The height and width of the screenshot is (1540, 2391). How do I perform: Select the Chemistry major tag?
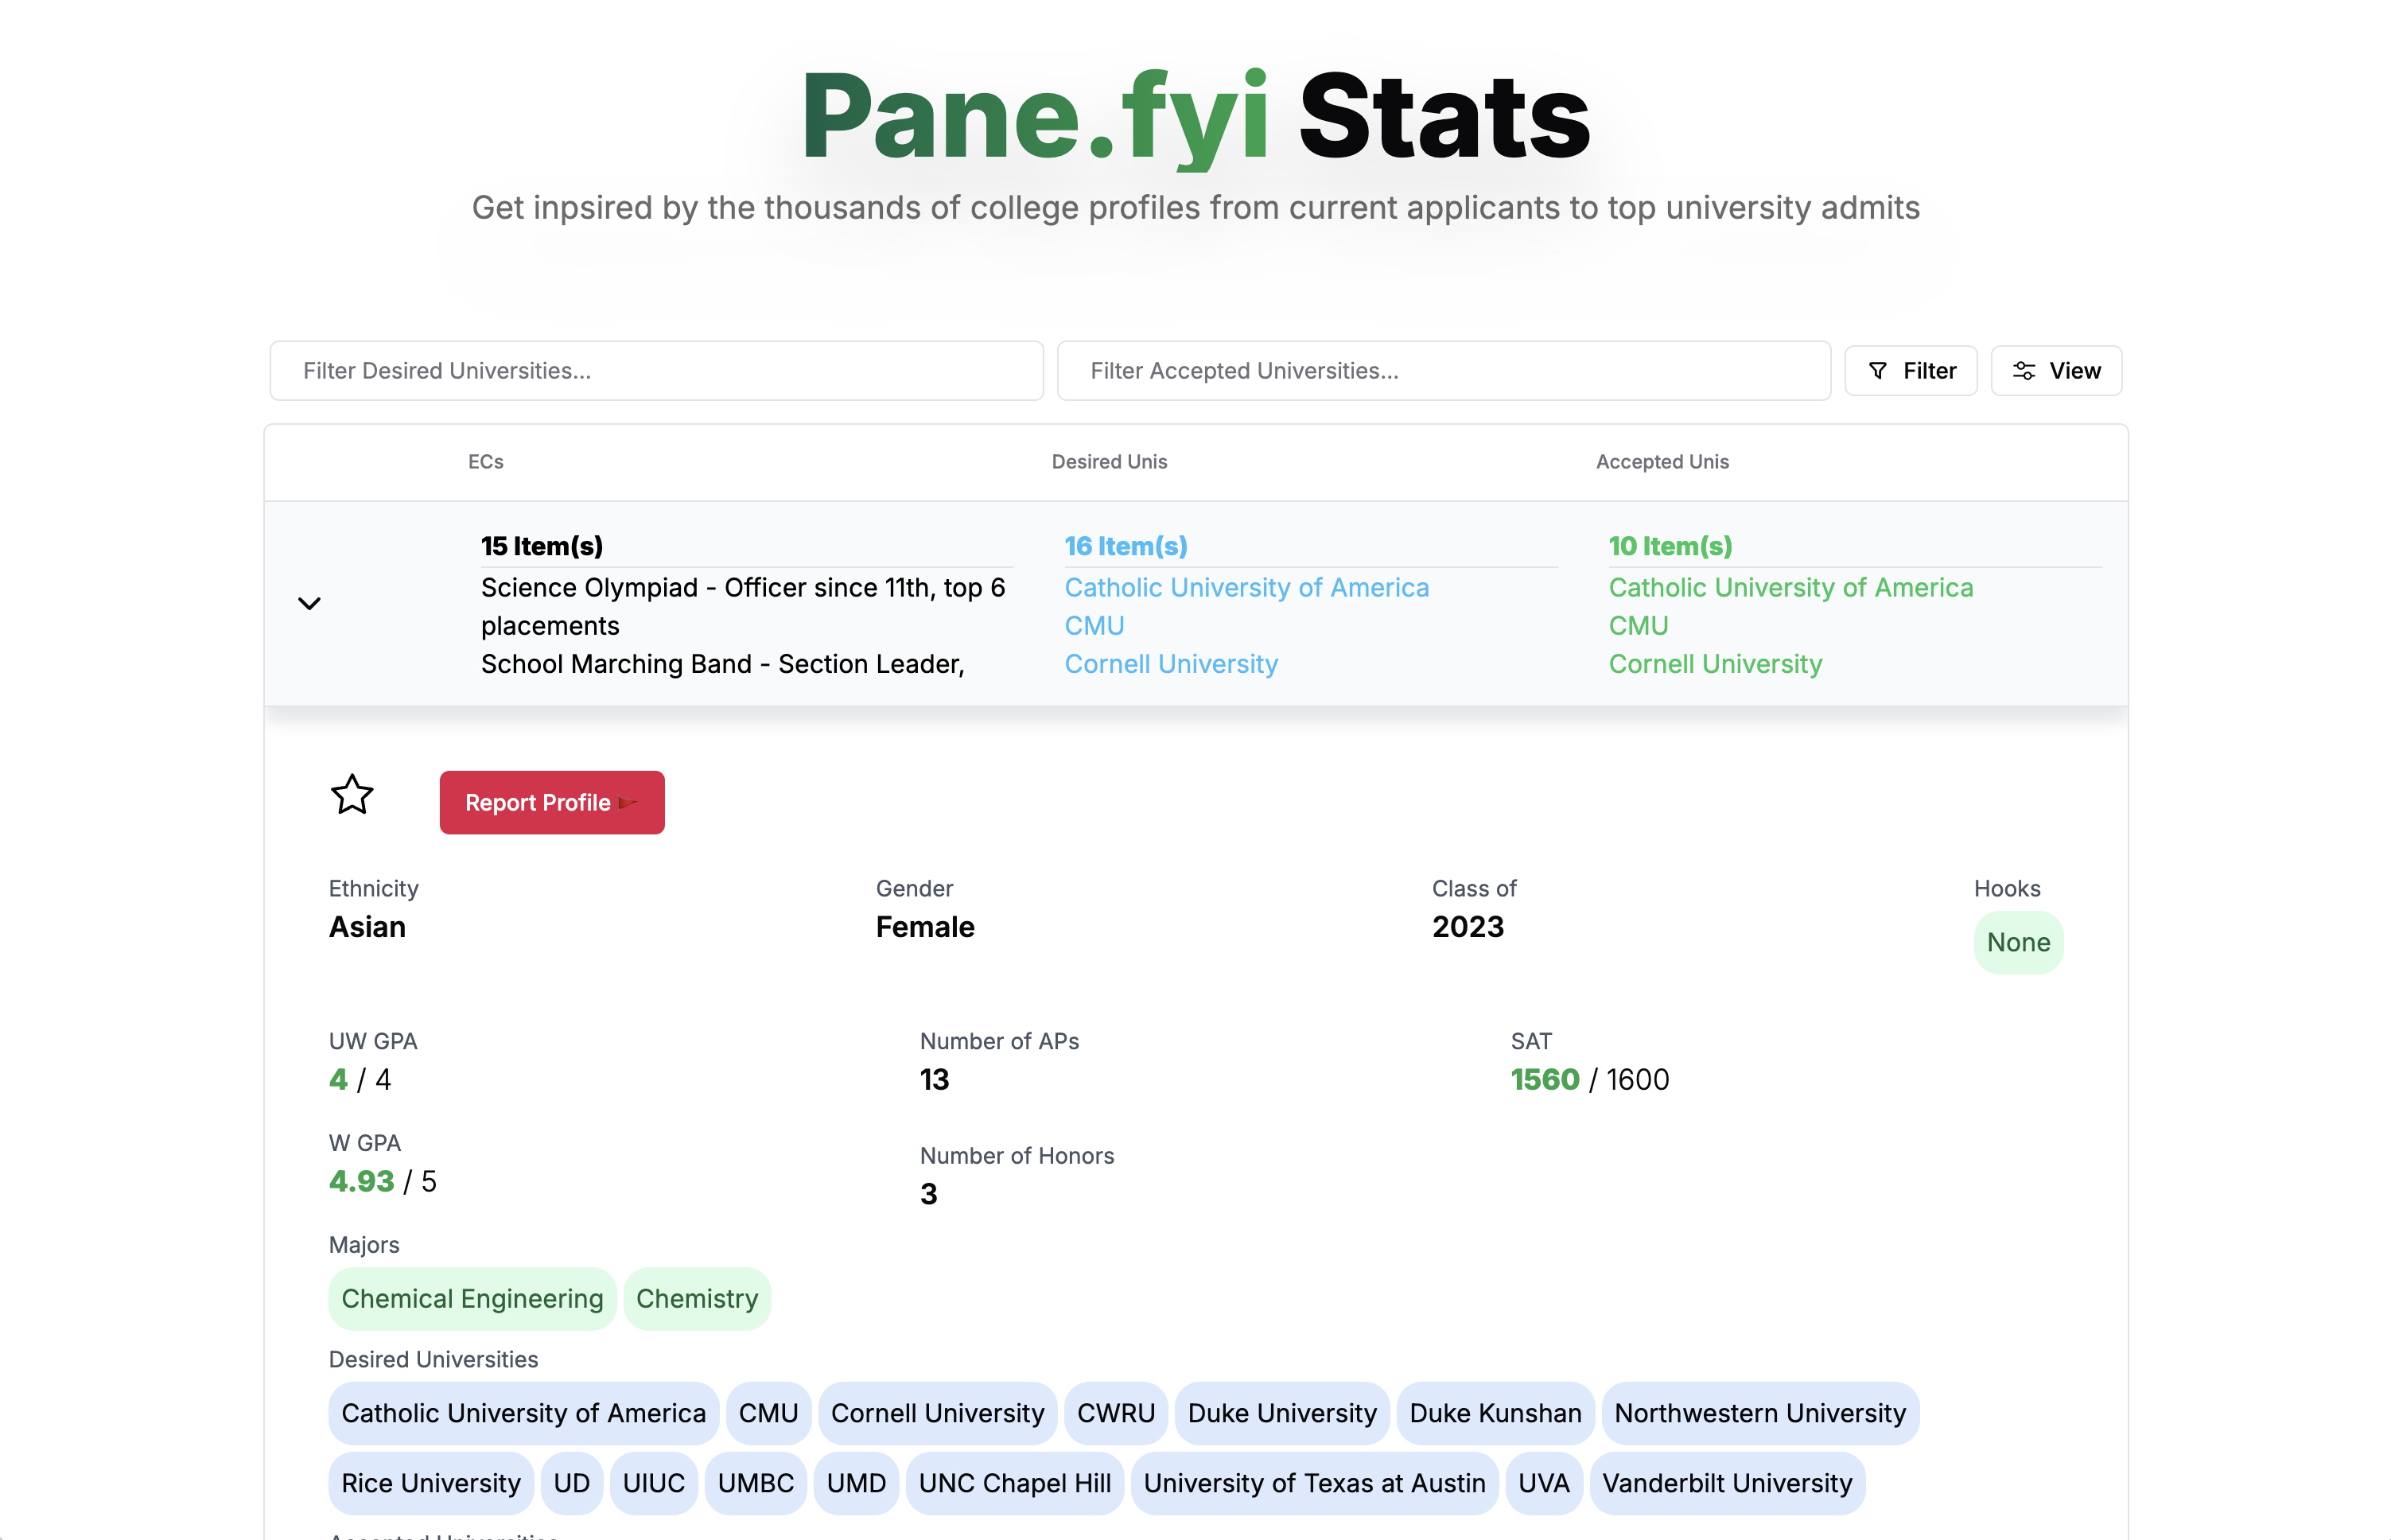[697, 1298]
